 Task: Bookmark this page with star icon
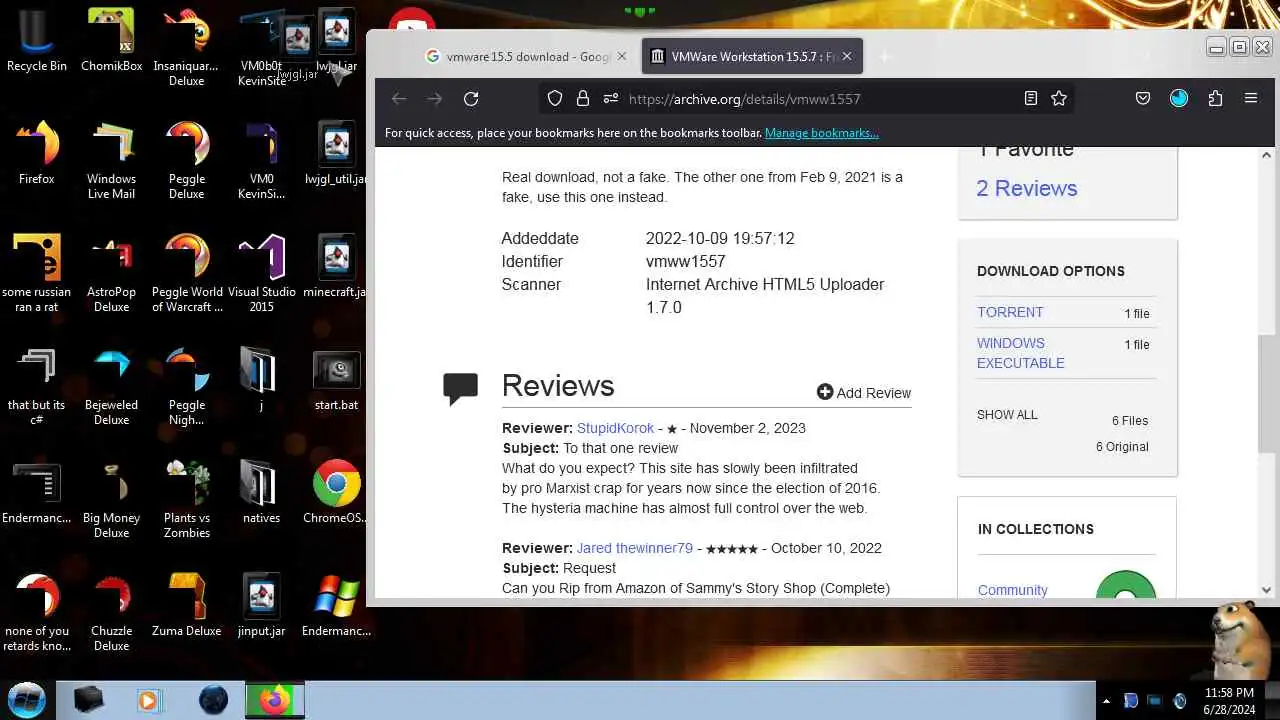(x=1059, y=98)
